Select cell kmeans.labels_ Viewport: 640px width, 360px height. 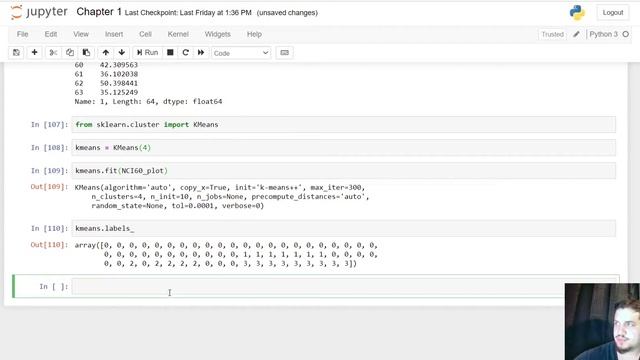point(343,228)
